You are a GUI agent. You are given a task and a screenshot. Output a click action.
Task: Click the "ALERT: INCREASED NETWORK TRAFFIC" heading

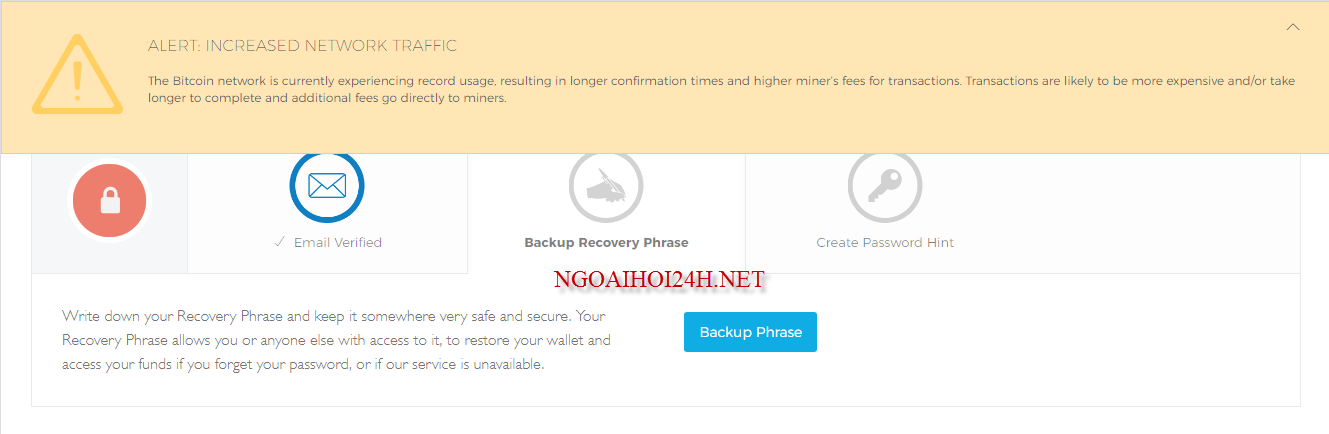(302, 46)
